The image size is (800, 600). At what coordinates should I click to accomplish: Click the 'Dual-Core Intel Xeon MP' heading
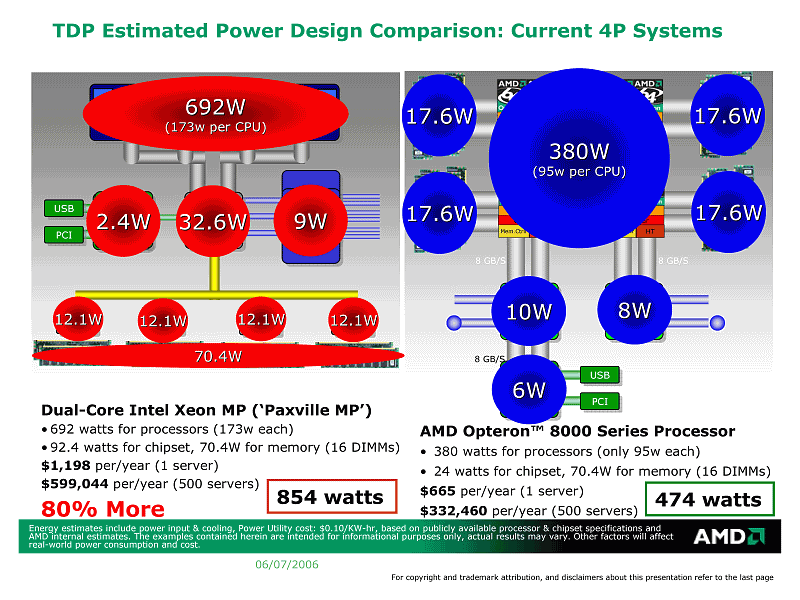click(206, 410)
